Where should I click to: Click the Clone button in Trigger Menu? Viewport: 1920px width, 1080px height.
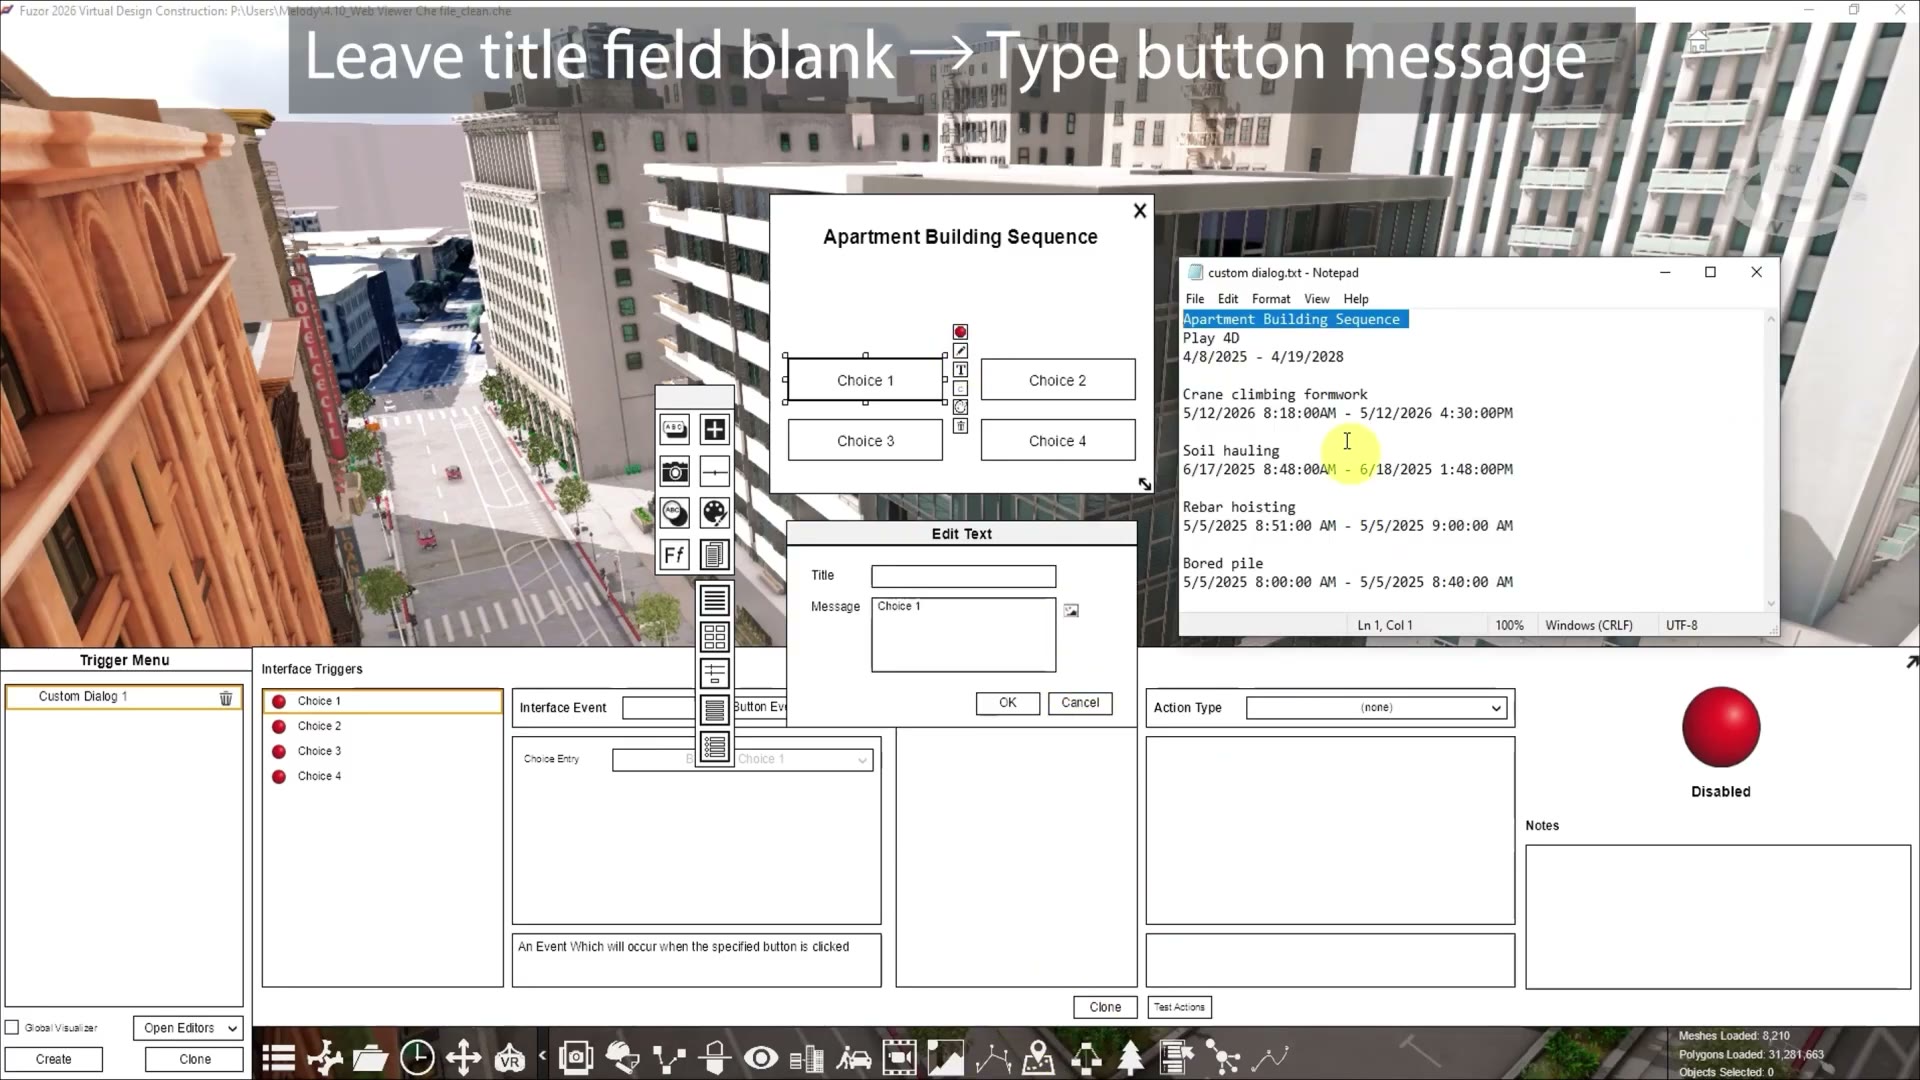click(195, 1059)
